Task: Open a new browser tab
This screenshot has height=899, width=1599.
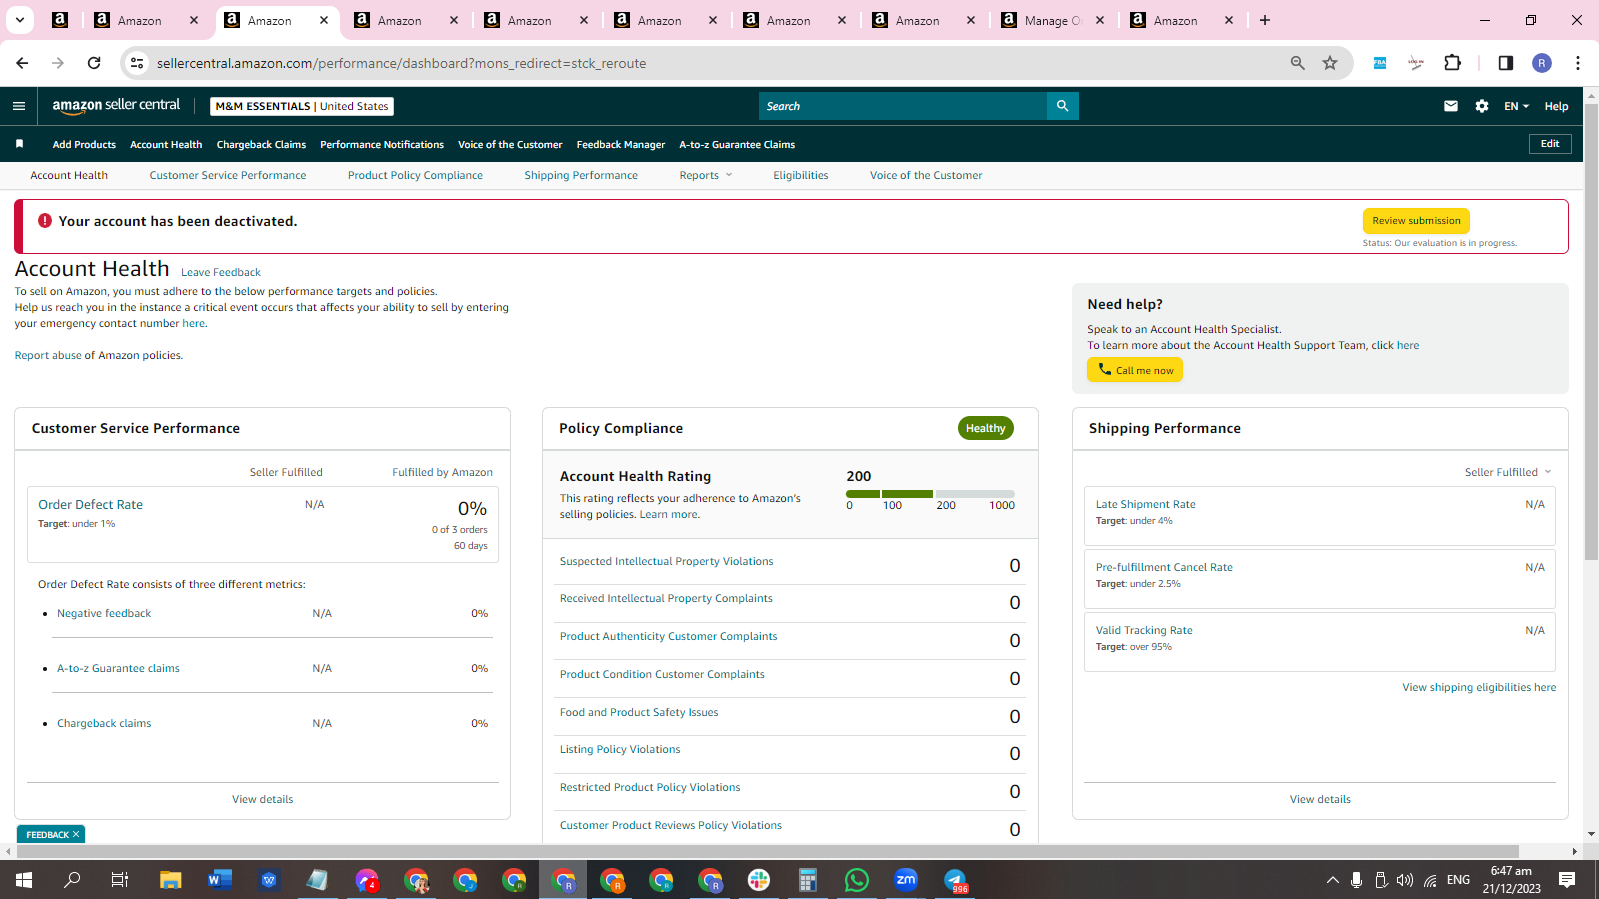Action: pos(1265,20)
